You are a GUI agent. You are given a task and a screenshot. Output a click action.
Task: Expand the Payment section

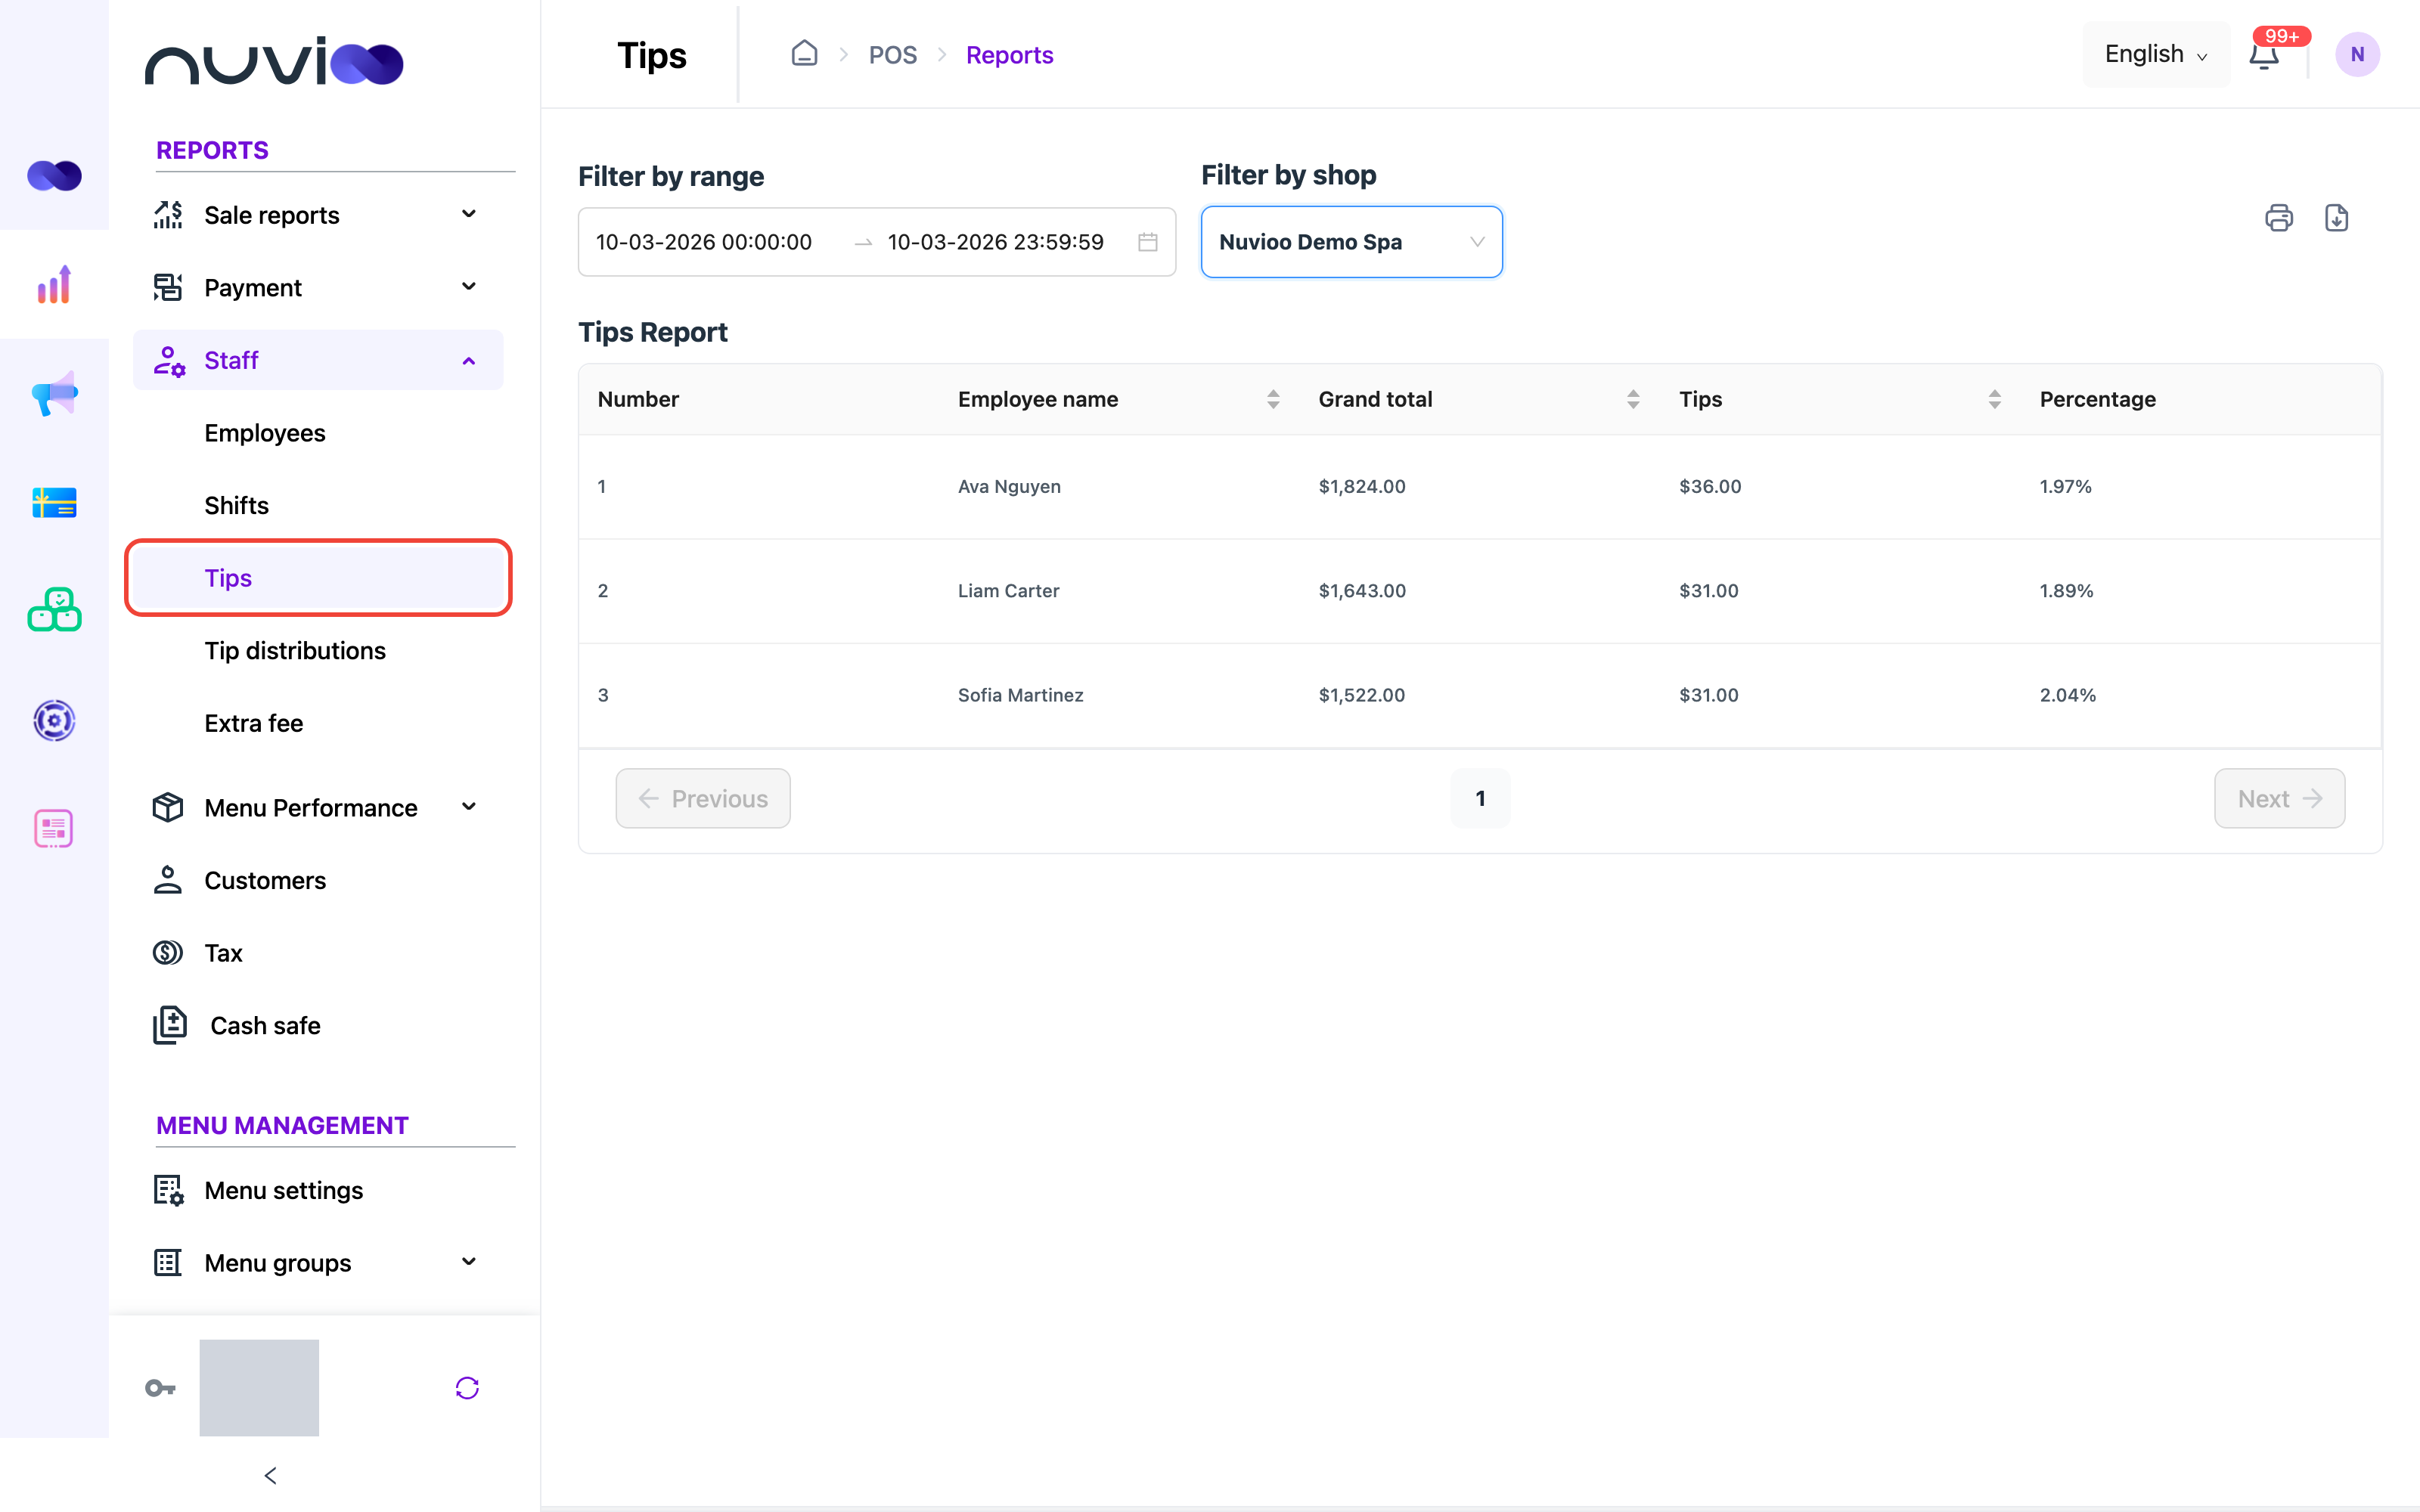click(318, 287)
